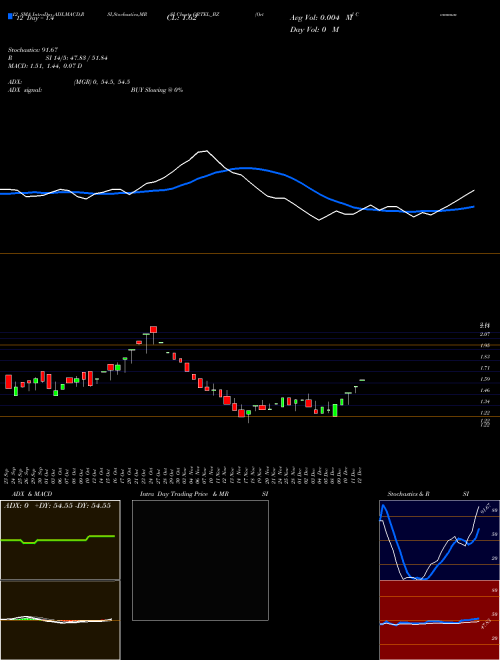
Task: Click the price label 2.07 on the axis
Action: 485,334
